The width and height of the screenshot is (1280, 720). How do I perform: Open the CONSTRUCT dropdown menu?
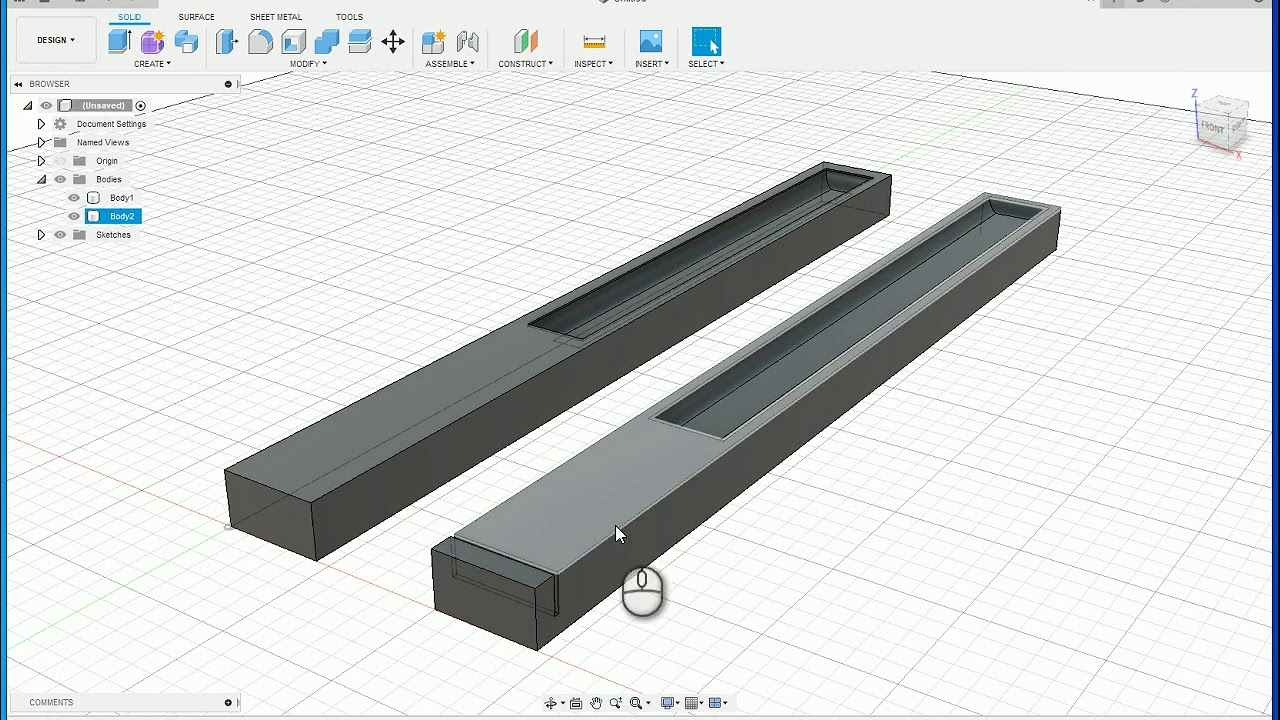[526, 64]
